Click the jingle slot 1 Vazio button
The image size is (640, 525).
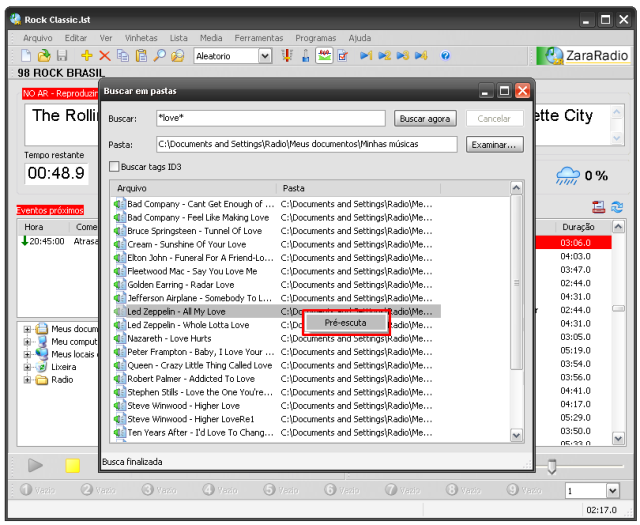(x=38, y=489)
